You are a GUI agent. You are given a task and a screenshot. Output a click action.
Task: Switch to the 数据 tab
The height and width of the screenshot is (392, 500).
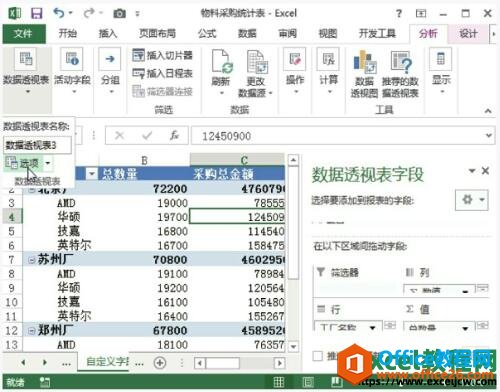point(247,33)
